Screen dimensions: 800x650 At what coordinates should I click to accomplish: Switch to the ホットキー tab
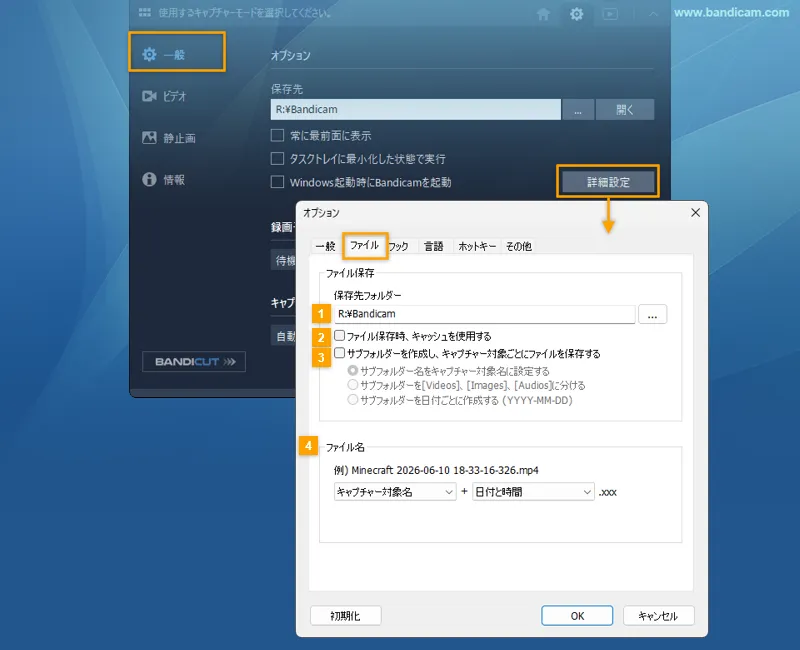point(477,246)
